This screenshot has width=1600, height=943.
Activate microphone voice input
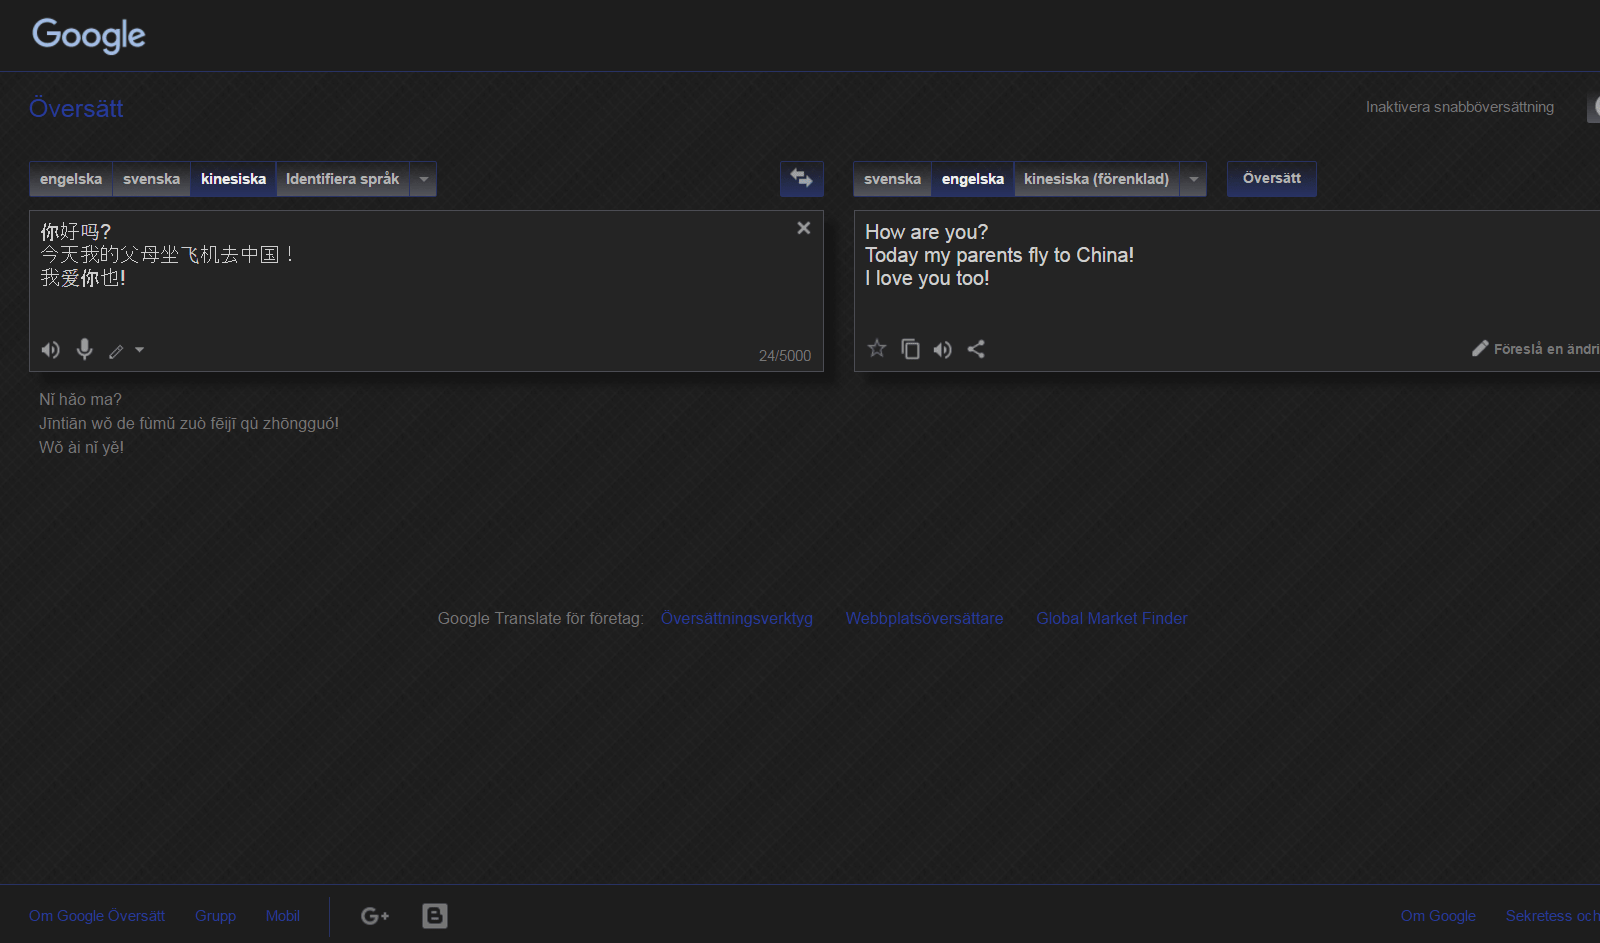tap(85, 349)
